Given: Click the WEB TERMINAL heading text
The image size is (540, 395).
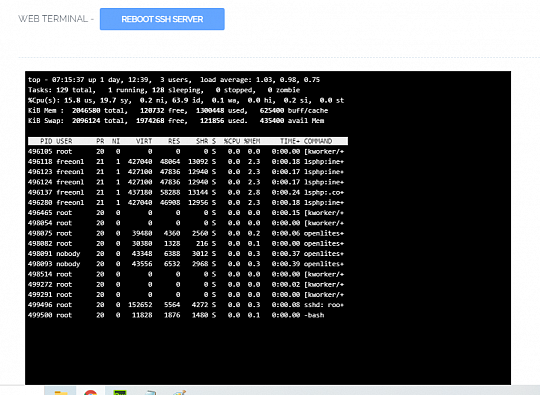Looking at the screenshot, I should click(53, 19).
